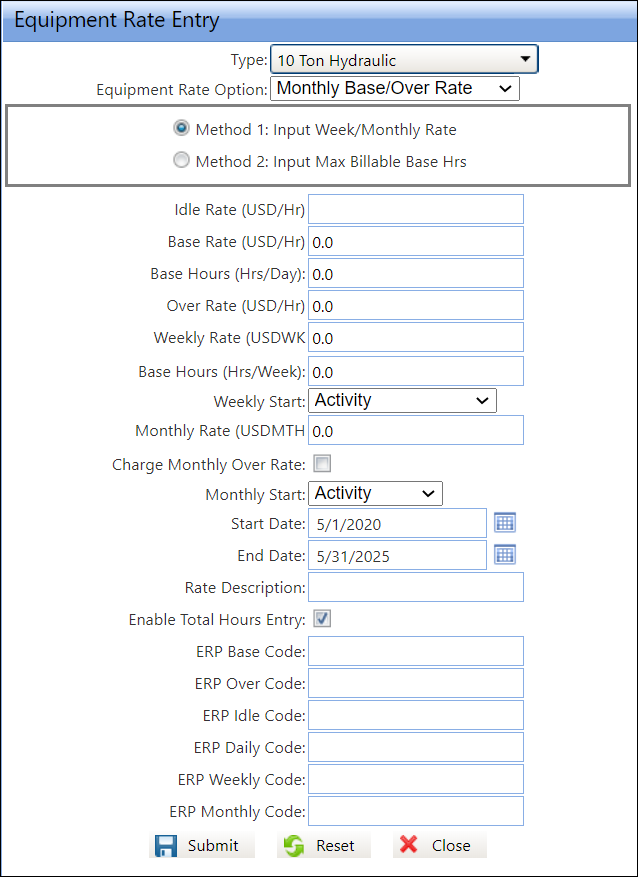Click the Rate Description text field
The height and width of the screenshot is (877, 638).
(415, 587)
